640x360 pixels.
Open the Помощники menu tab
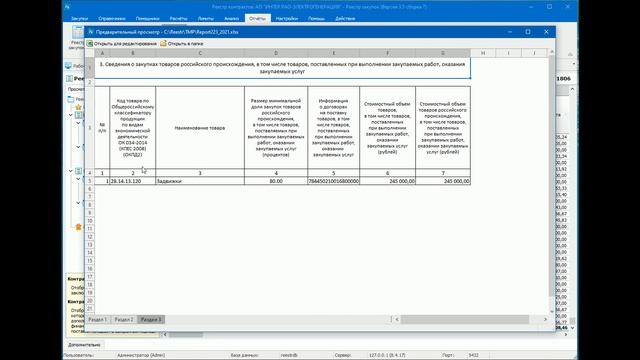pos(147,18)
